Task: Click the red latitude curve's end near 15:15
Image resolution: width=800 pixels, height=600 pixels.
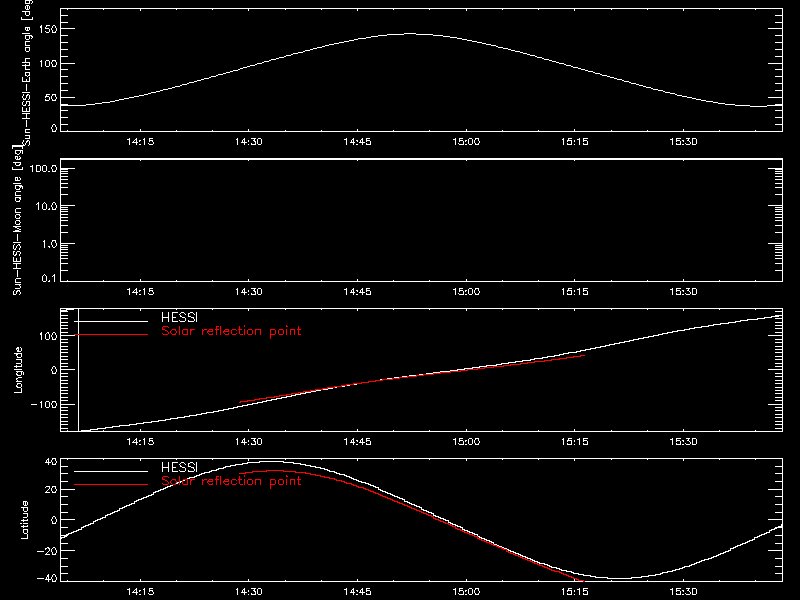Action: (x=582, y=581)
